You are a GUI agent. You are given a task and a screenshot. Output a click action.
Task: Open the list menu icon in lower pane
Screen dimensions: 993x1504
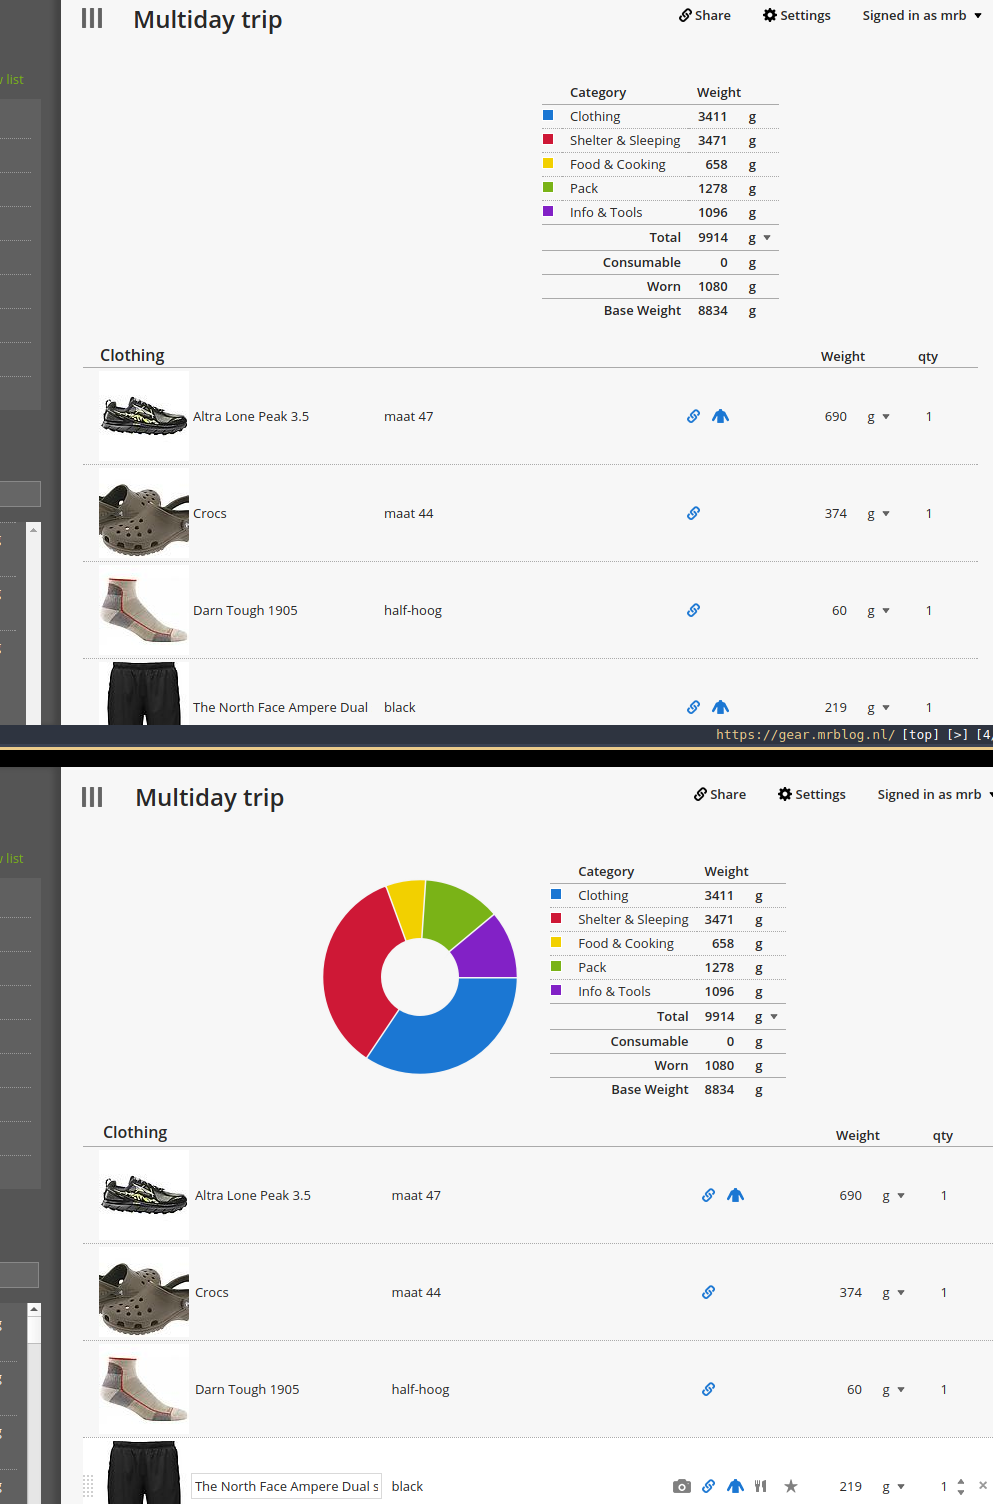pos(92,797)
